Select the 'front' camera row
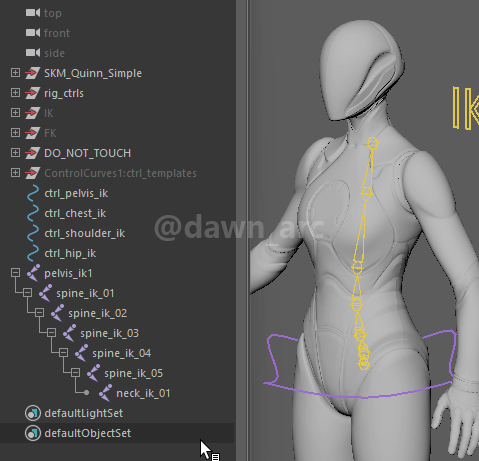The width and height of the screenshot is (479, 461). [x=117, y=33]
